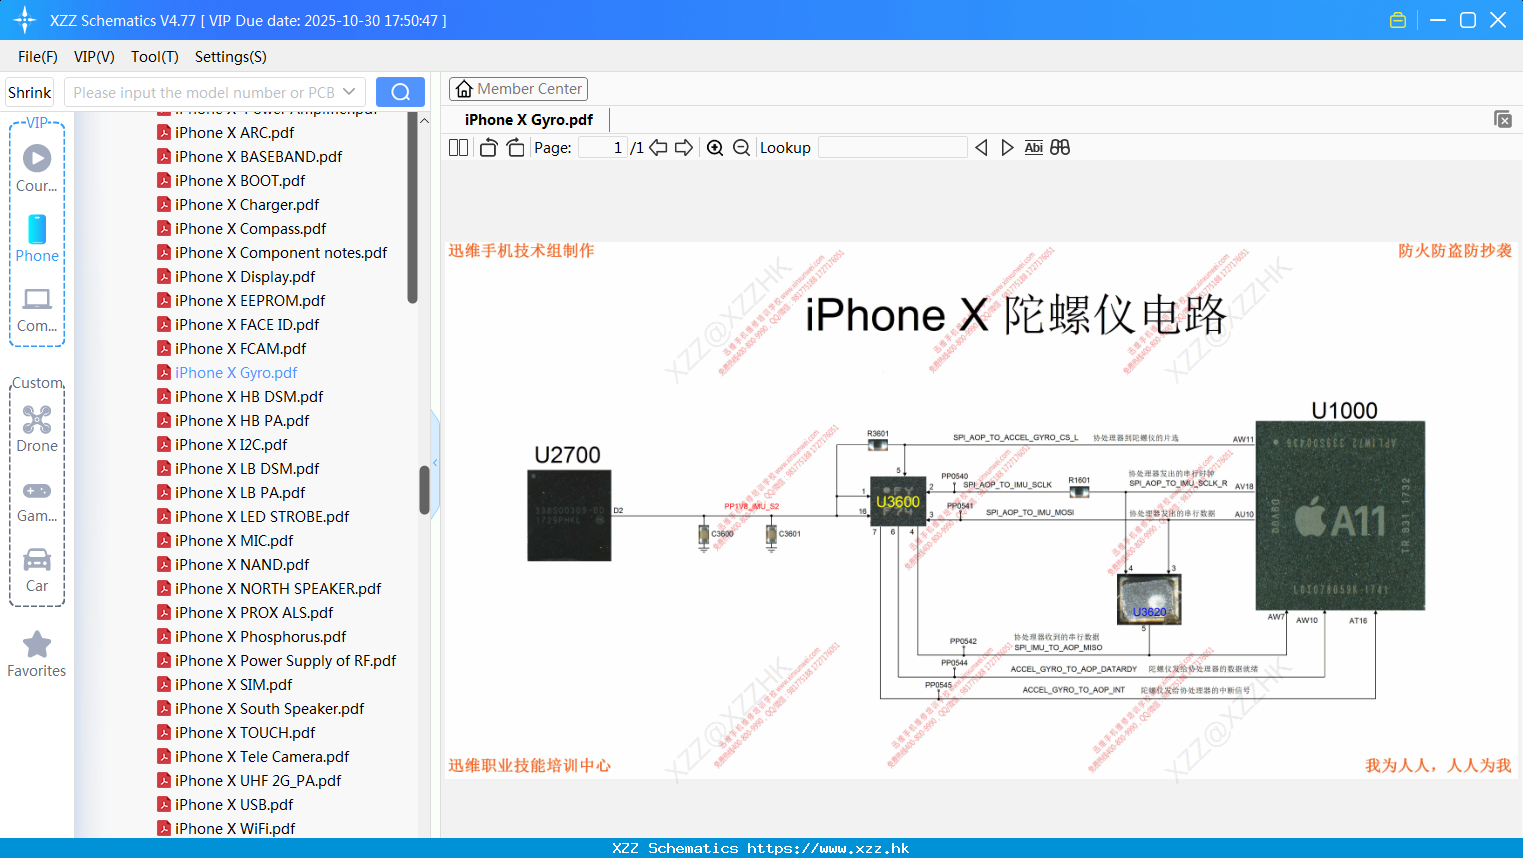
Task: Click the www.xzz.hk link in status bar
Action: (828, 848)
